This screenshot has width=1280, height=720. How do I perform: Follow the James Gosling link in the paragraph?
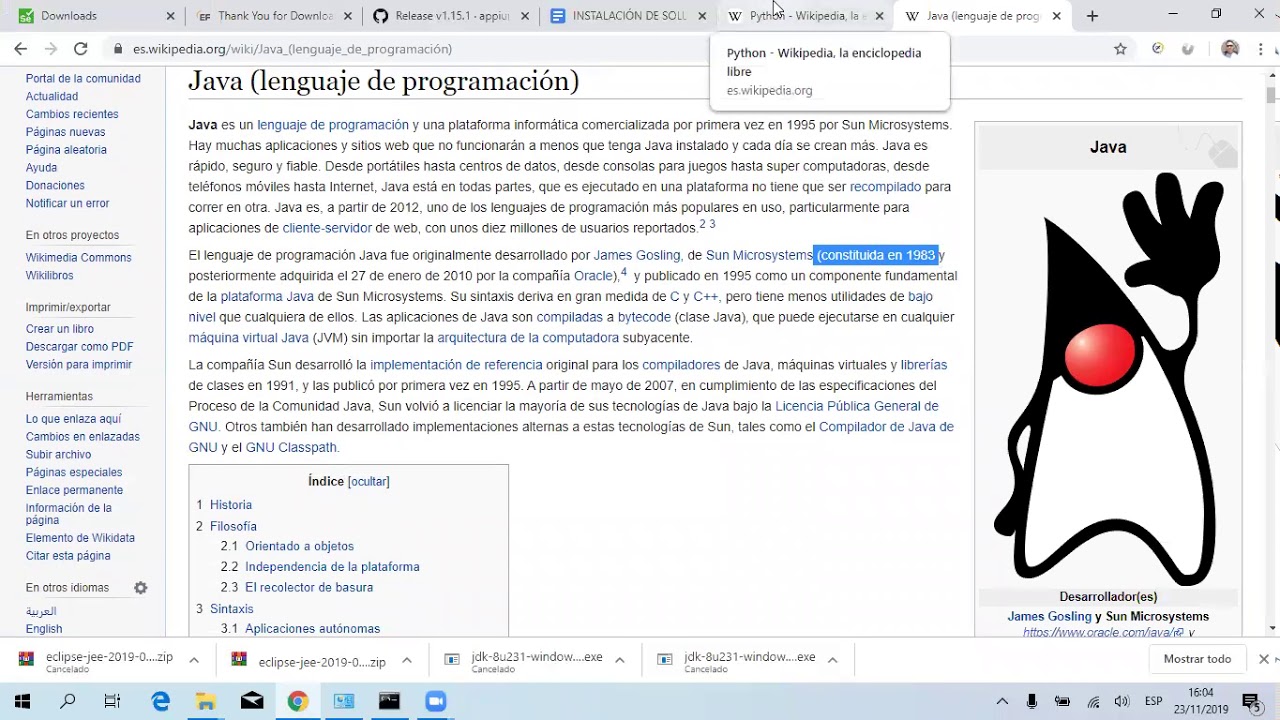[637, 255]
